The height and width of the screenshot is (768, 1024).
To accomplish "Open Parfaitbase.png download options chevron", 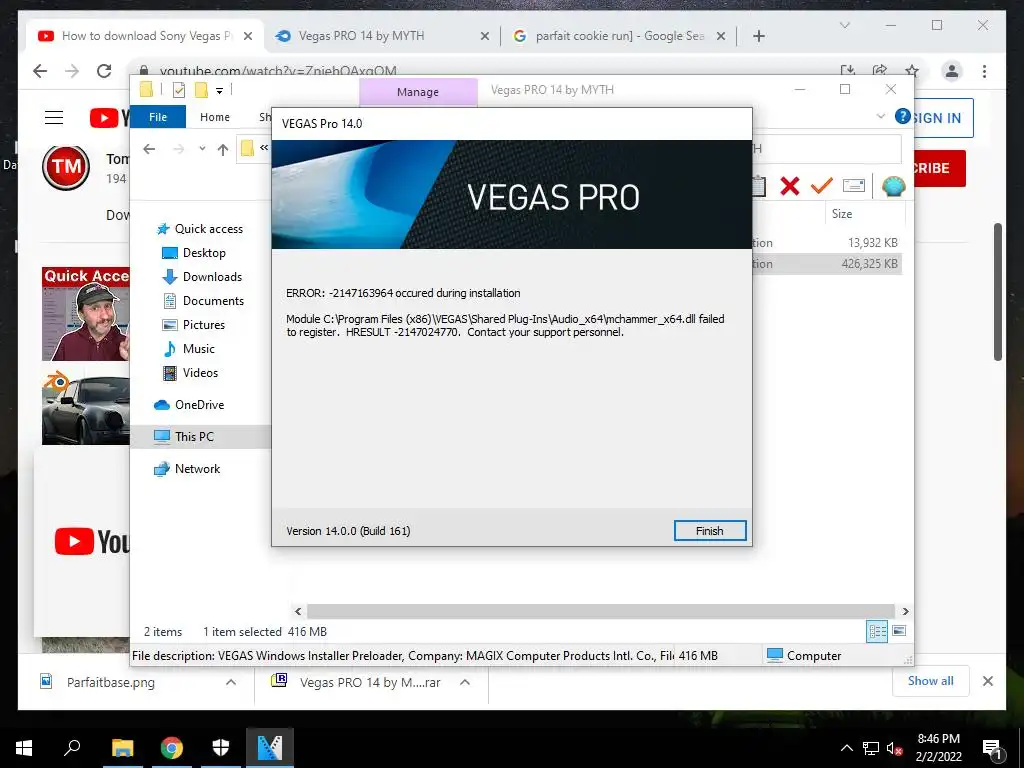I will [x=231, y=682].
